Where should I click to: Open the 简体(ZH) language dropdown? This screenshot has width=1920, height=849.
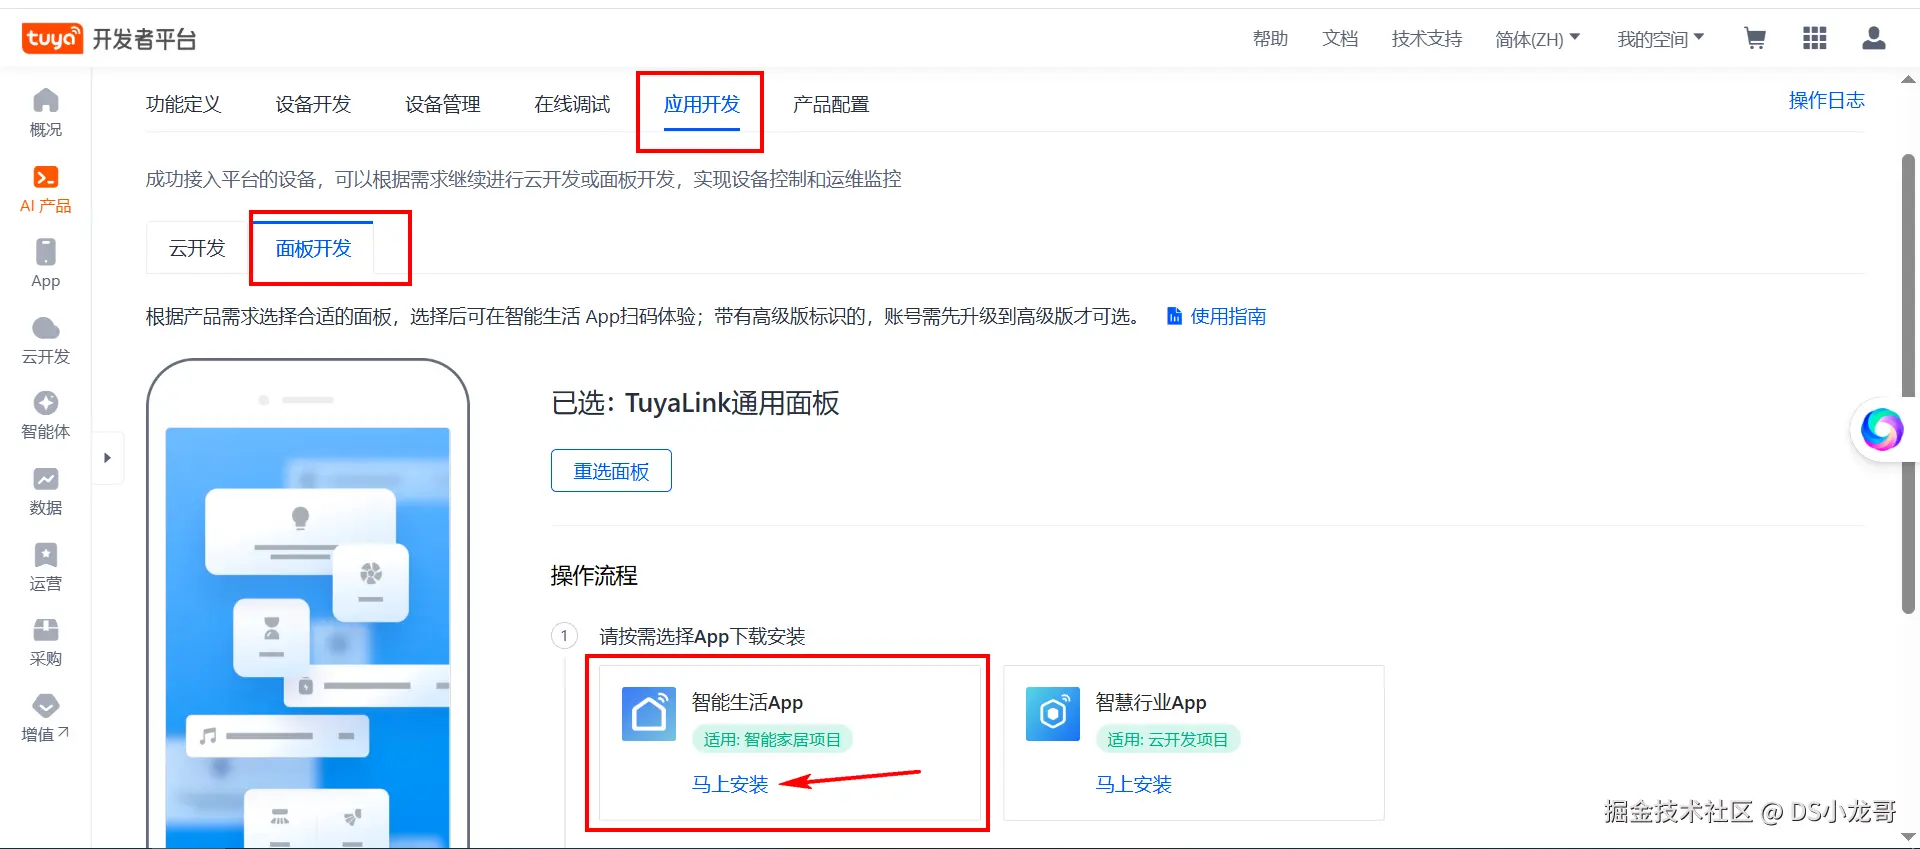coord(1537,39)
